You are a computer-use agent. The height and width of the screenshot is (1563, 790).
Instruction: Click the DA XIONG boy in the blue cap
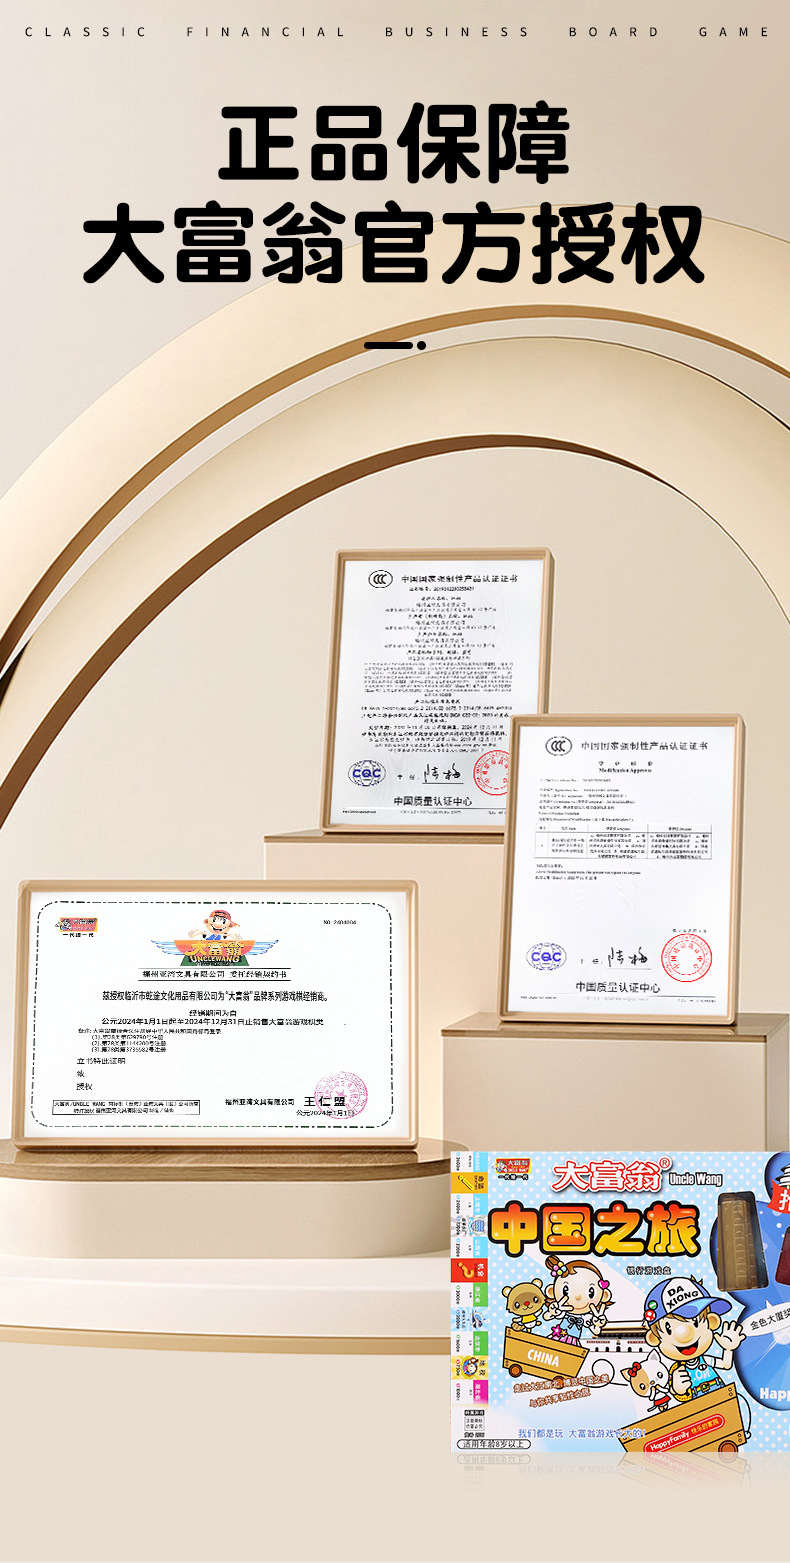pos(691,1337)
